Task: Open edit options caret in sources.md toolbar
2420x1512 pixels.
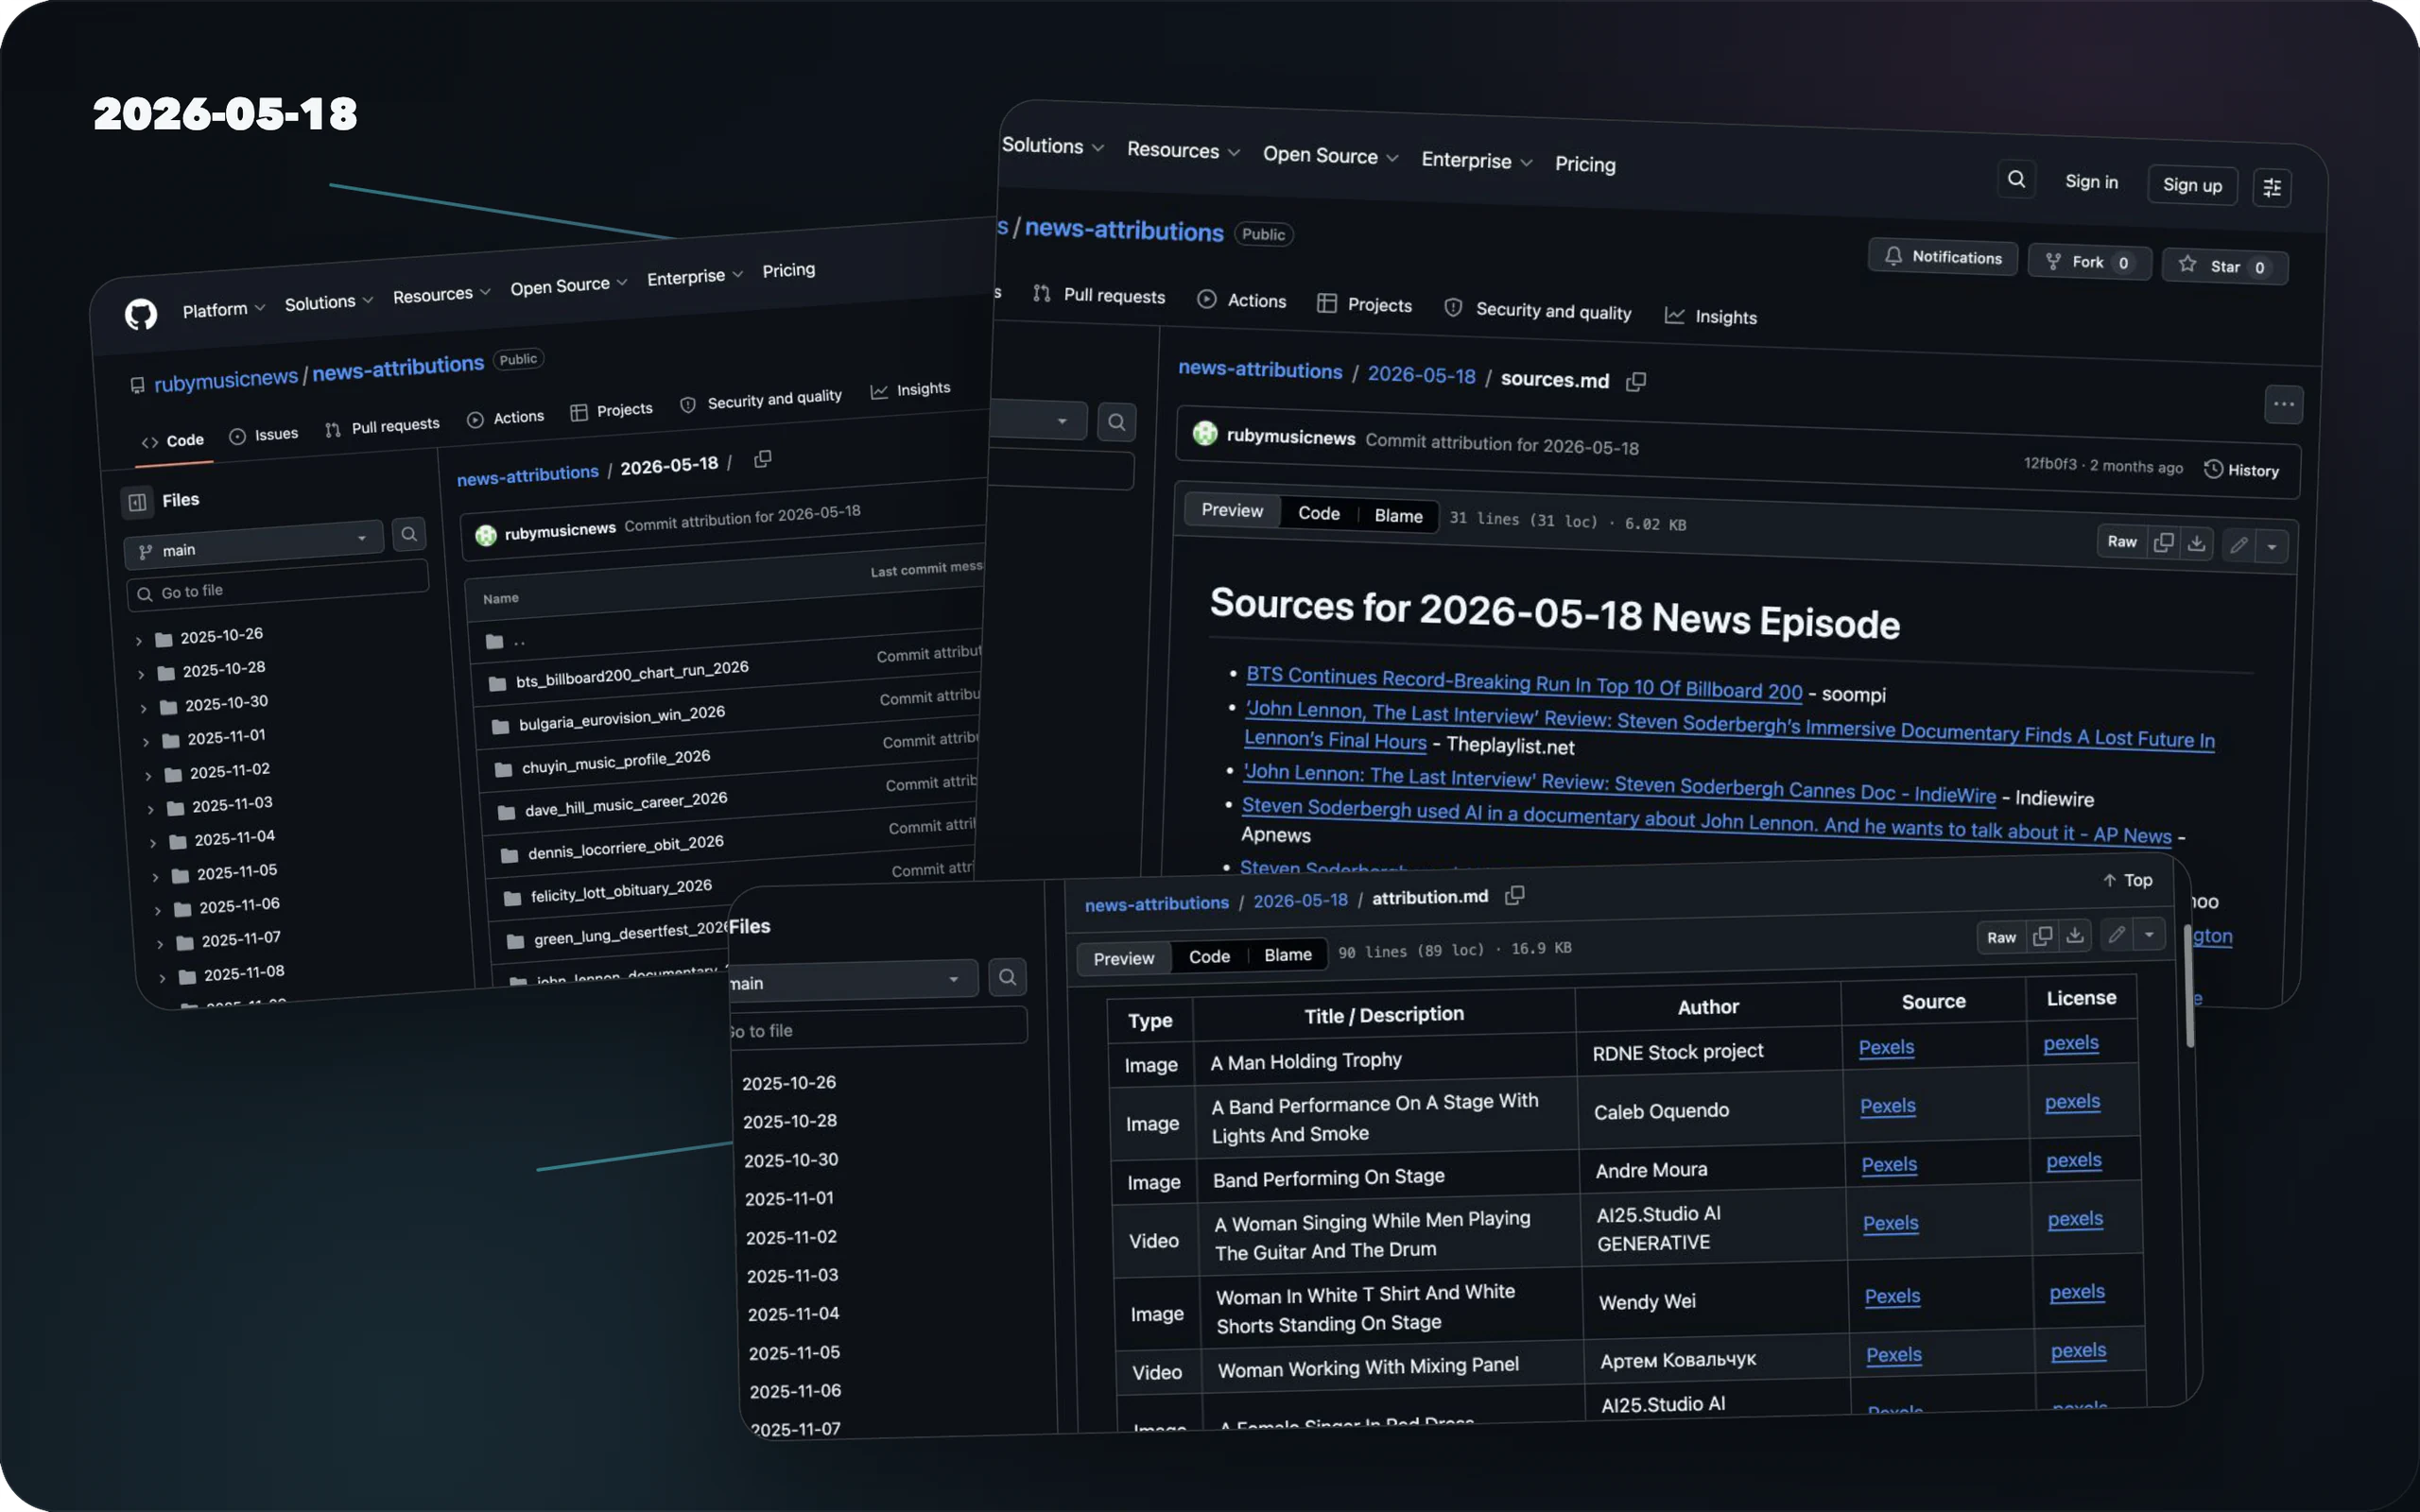Action: pos(2271,547)
